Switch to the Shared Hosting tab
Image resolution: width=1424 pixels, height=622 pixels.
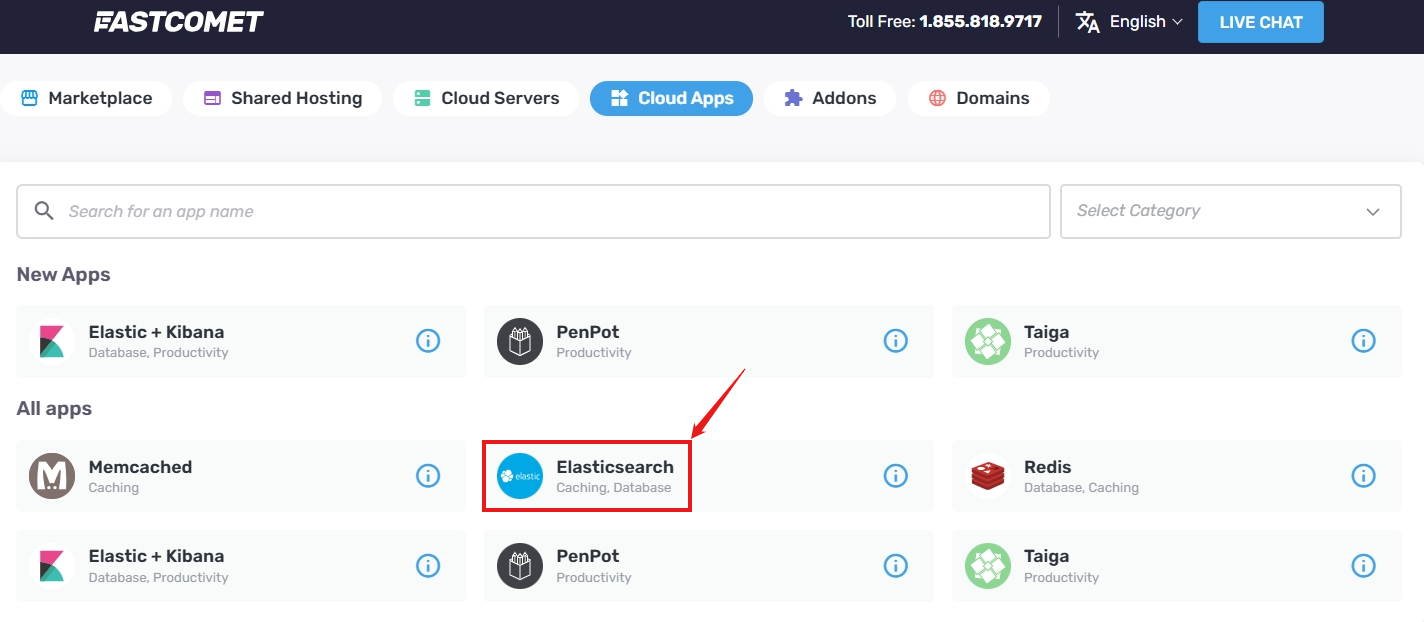click(282, 98)
